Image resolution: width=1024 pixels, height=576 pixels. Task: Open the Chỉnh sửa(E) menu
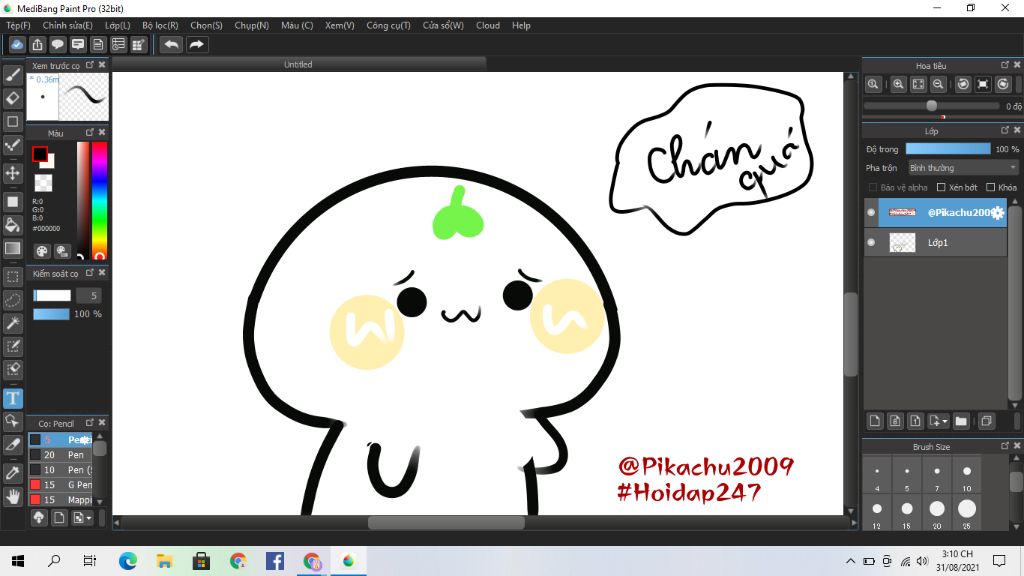pyautogui.click(x=67, y=25)
